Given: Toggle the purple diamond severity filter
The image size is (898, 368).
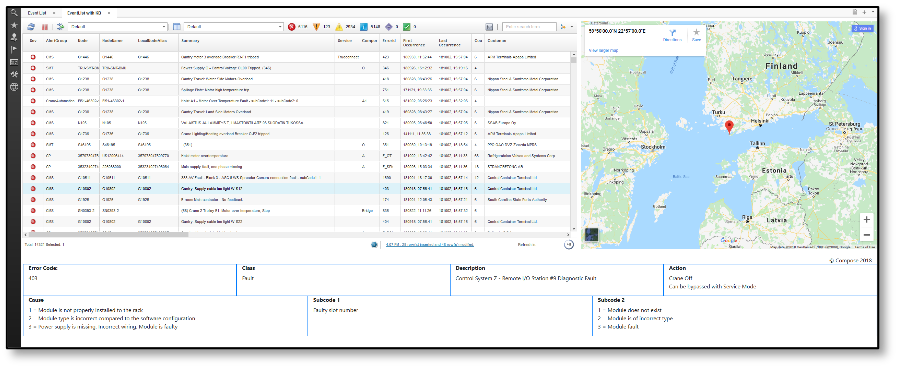Looking at the screenshot, I should pos(388,26).
